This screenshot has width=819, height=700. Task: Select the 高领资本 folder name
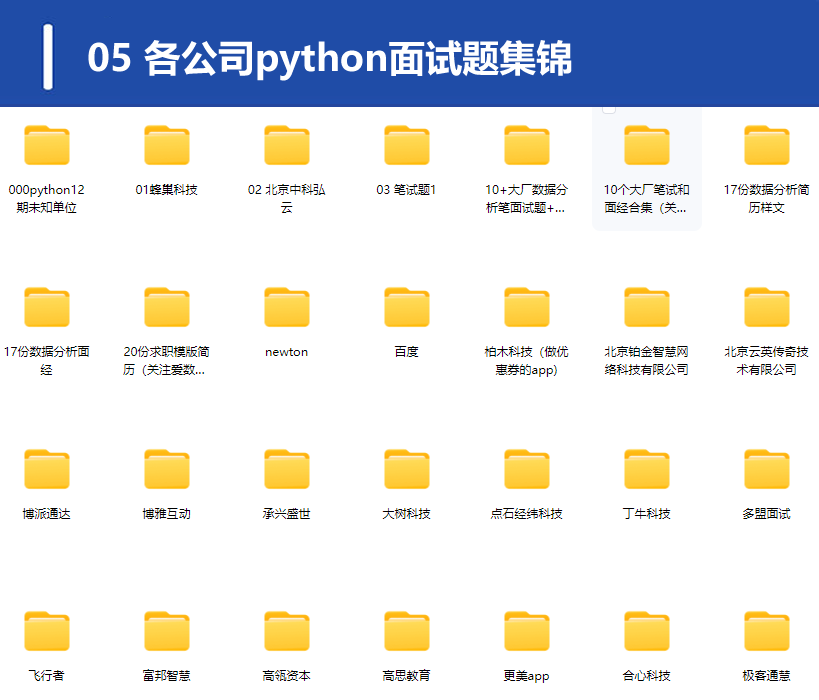(x=287, y=675)
